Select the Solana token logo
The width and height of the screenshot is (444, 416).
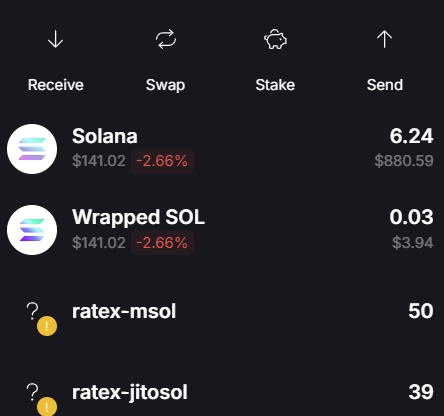point(32,149)
